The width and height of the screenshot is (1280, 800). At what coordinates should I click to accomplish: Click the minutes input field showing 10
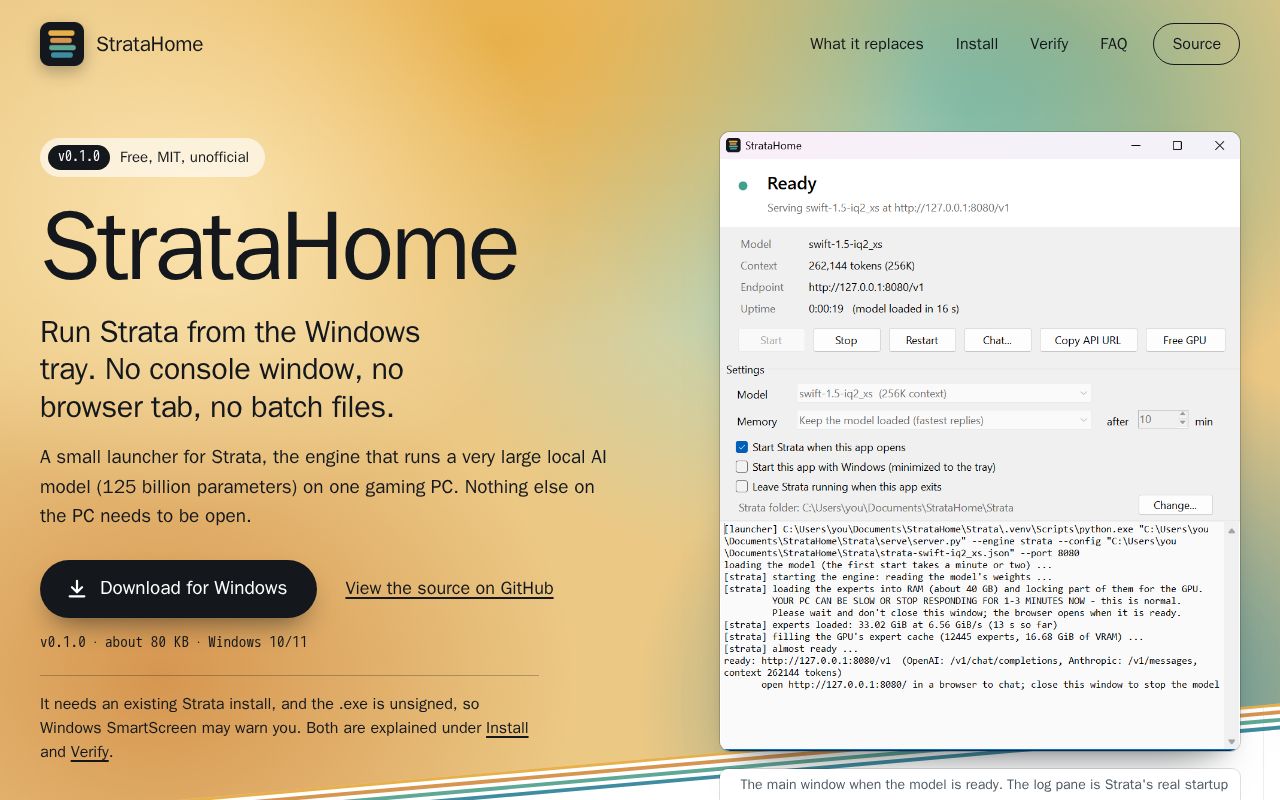(1157, 421)
